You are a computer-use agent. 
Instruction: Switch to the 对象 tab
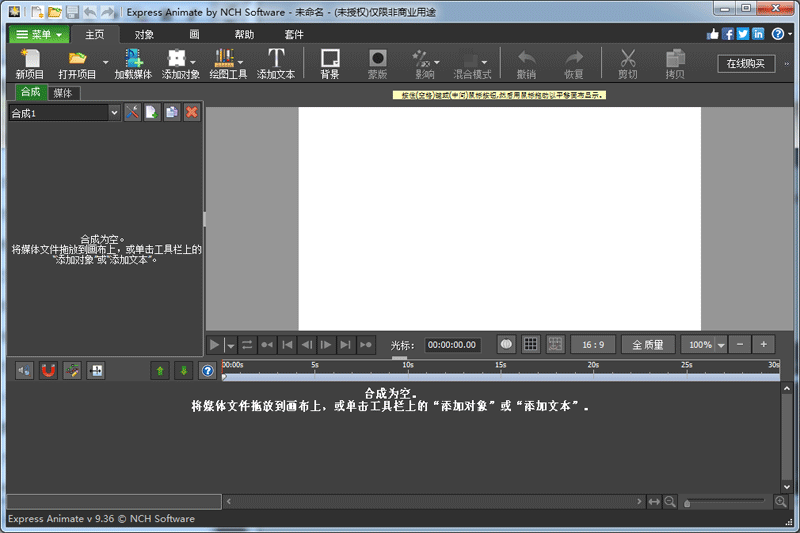click(144, 34)
